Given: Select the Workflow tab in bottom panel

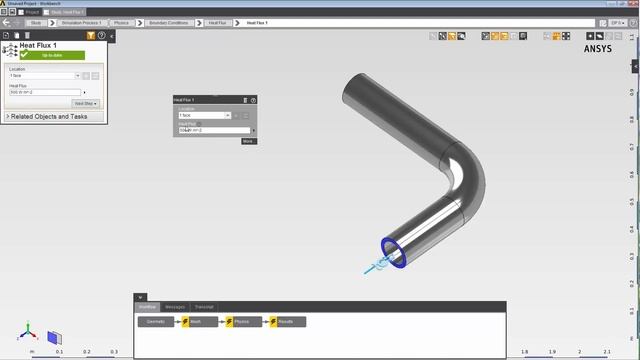Looking at the screenshot, I should click(147, 307).
